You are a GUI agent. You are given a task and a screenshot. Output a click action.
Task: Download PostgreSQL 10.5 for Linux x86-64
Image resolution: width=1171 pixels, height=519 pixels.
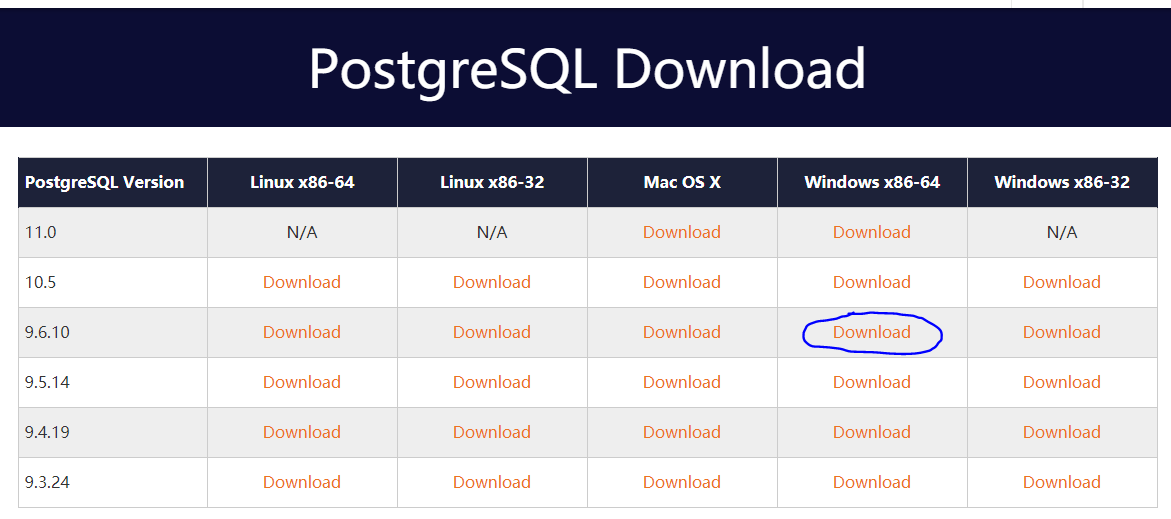pos(302,282)
